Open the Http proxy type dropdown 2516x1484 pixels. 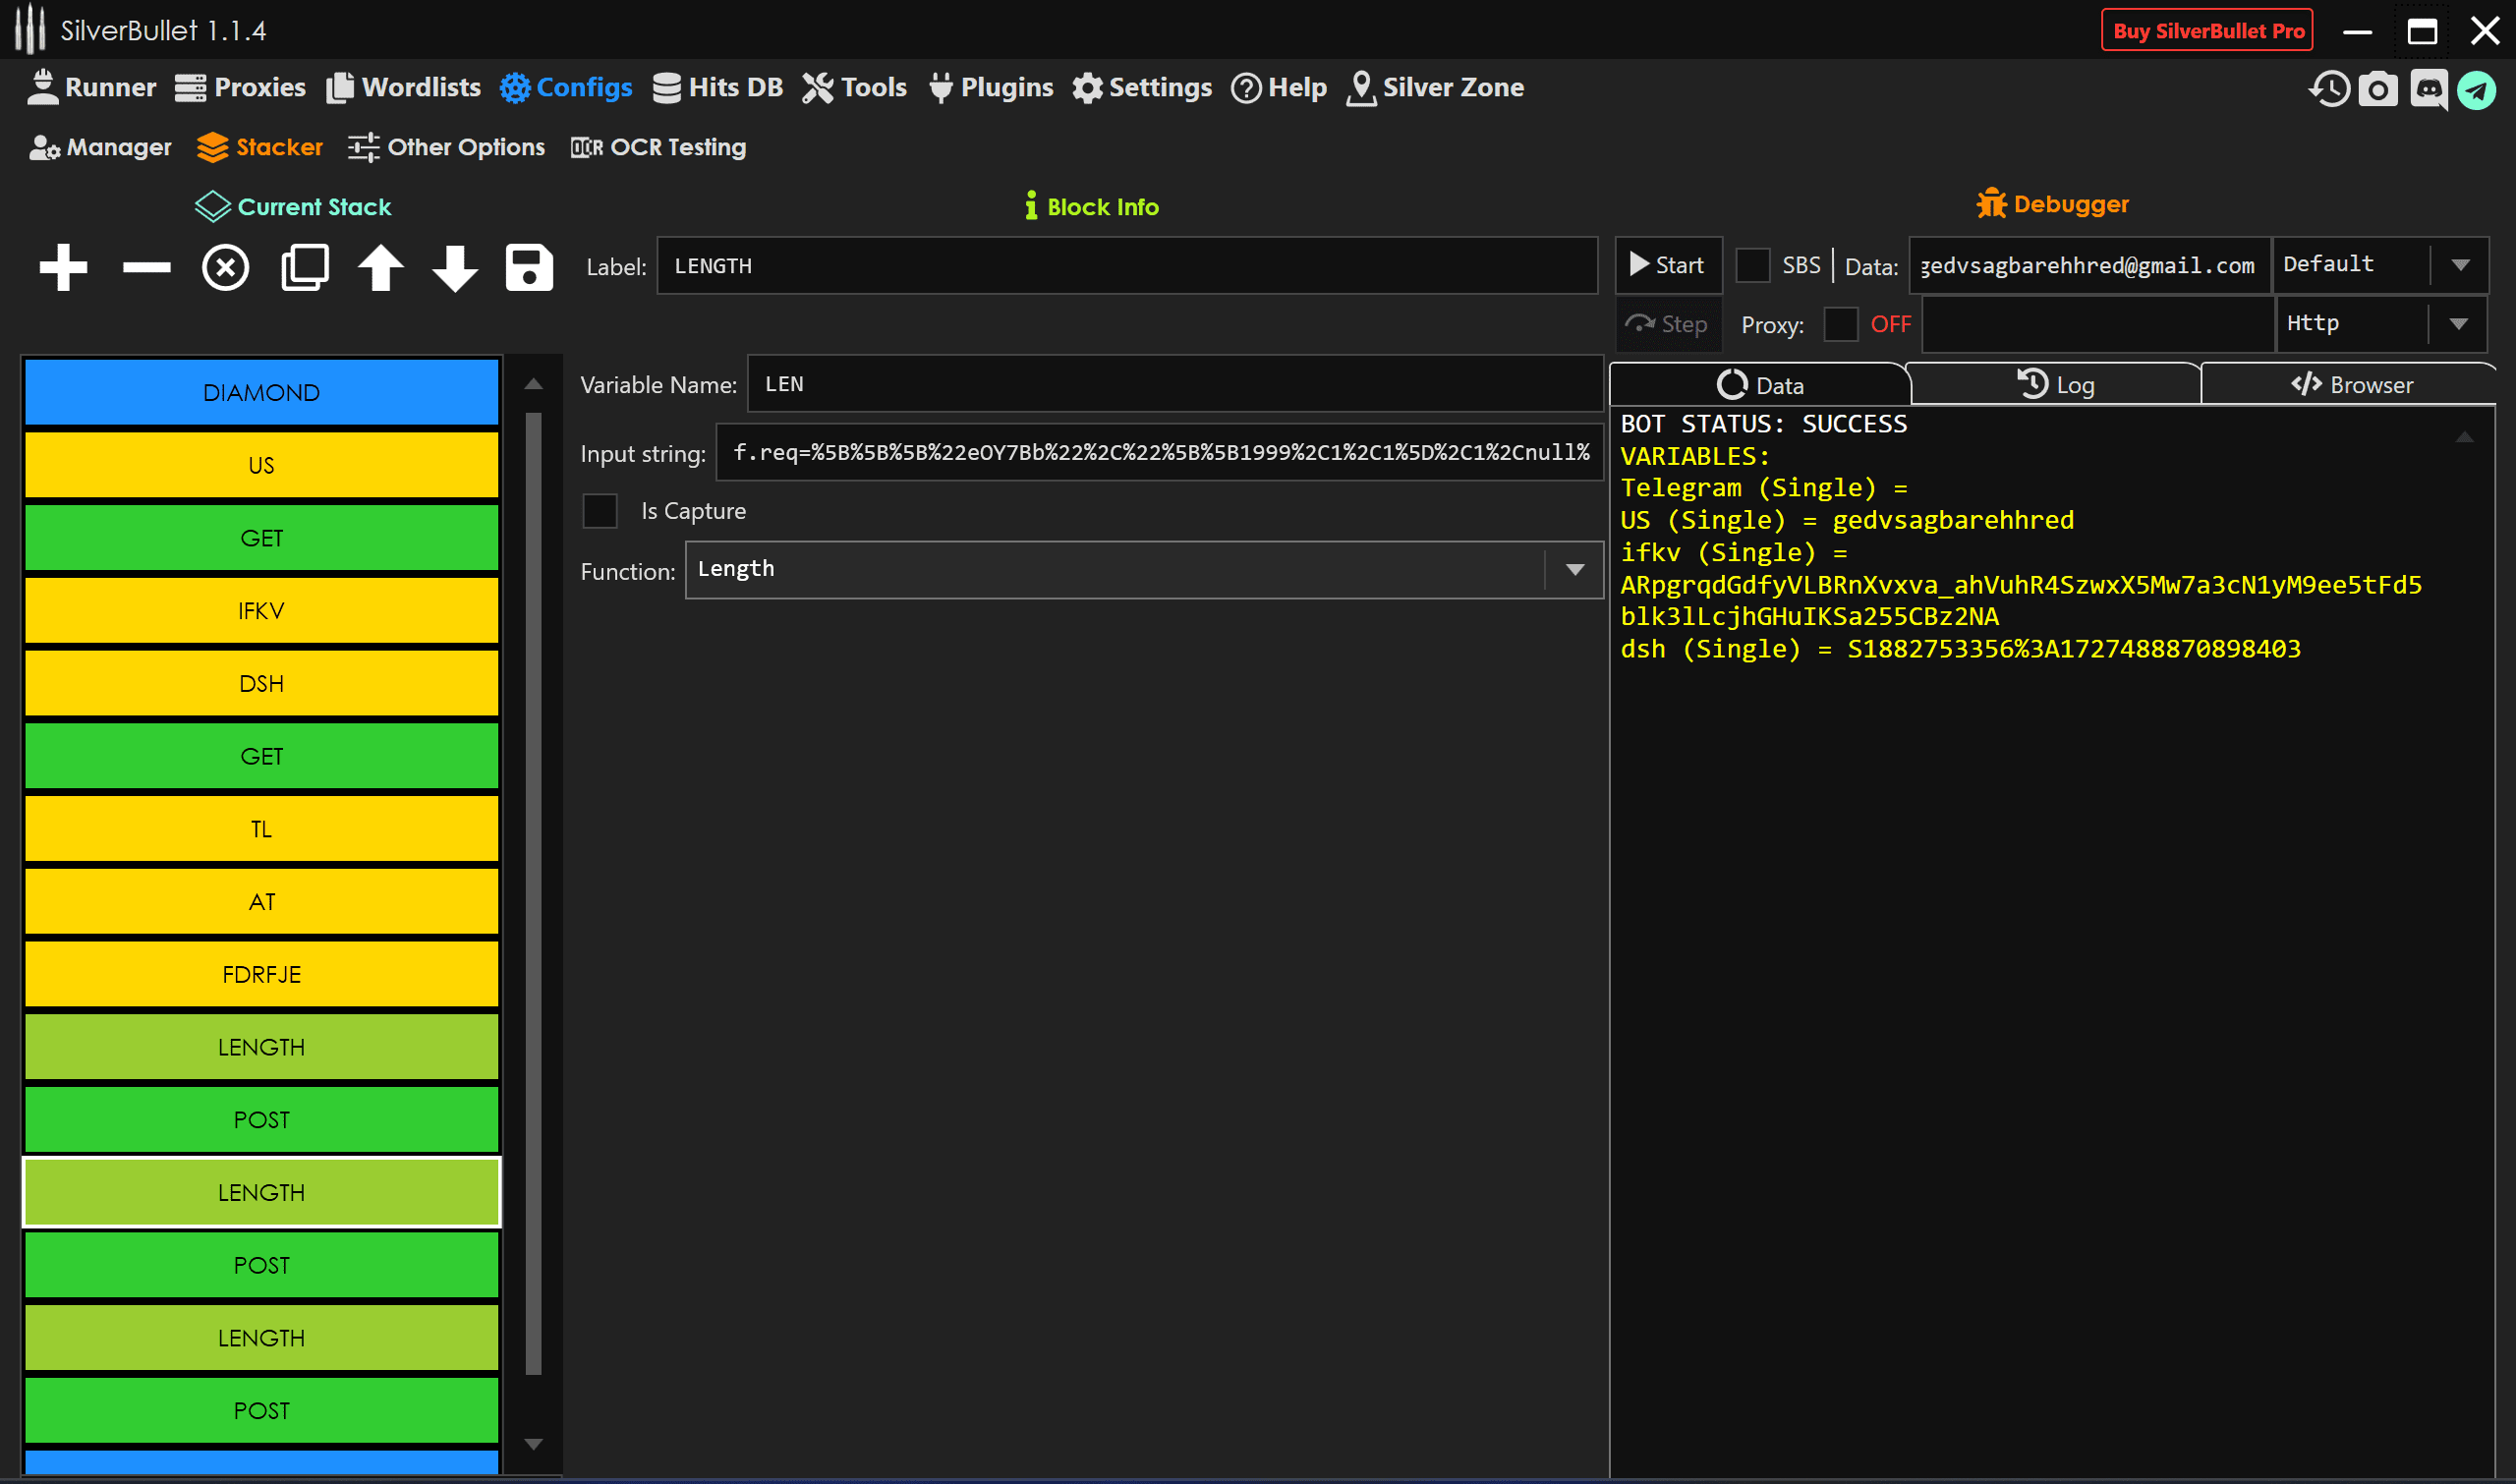click(2457, 324)
